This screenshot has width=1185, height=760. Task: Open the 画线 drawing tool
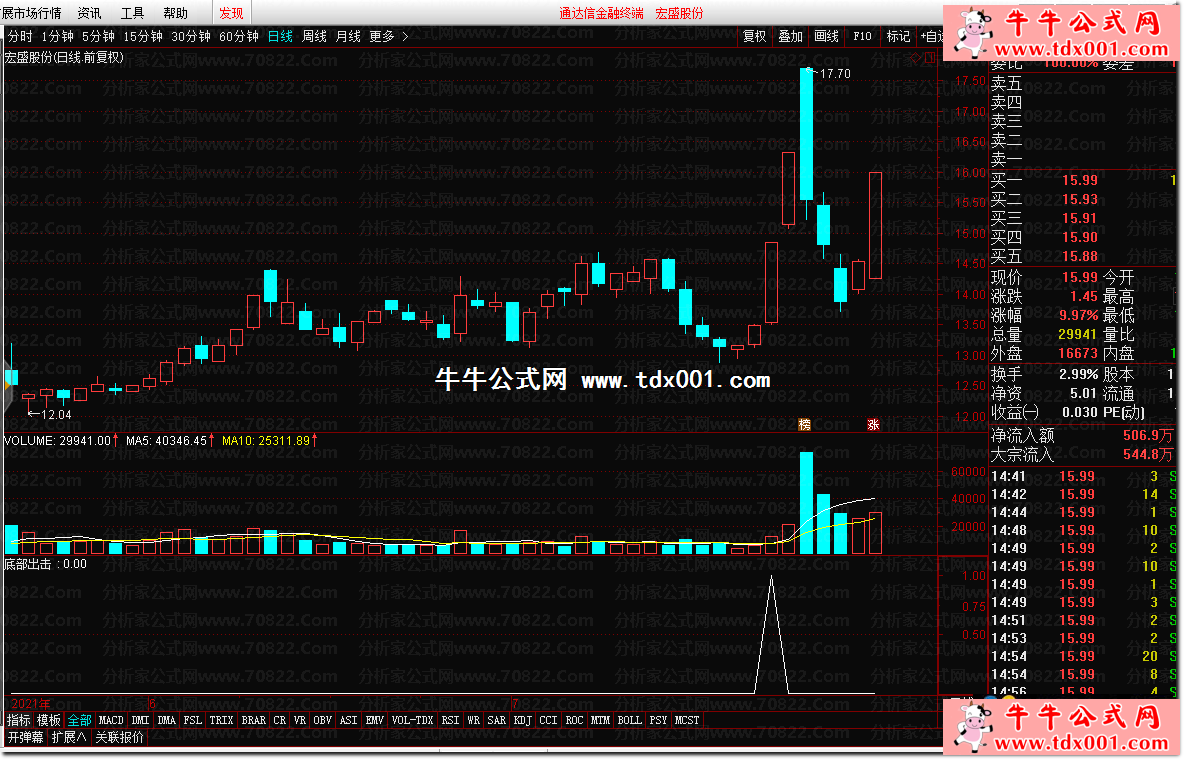pyautogui.click(x=826, y=37)
